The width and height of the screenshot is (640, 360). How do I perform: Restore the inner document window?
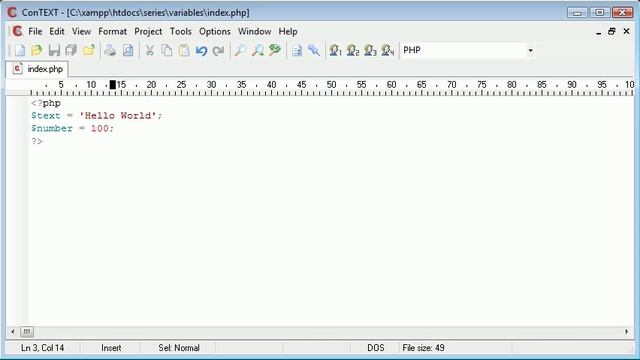coord(611,31)
